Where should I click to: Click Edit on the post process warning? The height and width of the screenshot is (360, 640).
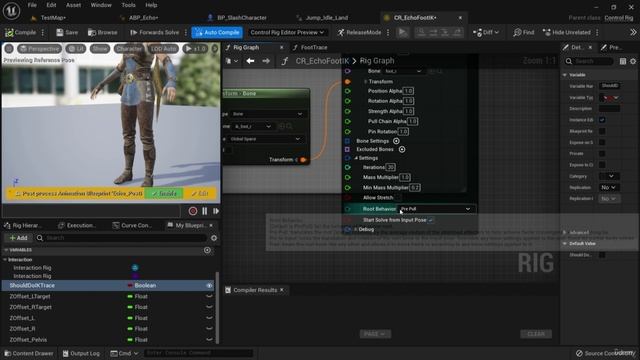pyautogui.click(x=200, y=193)
